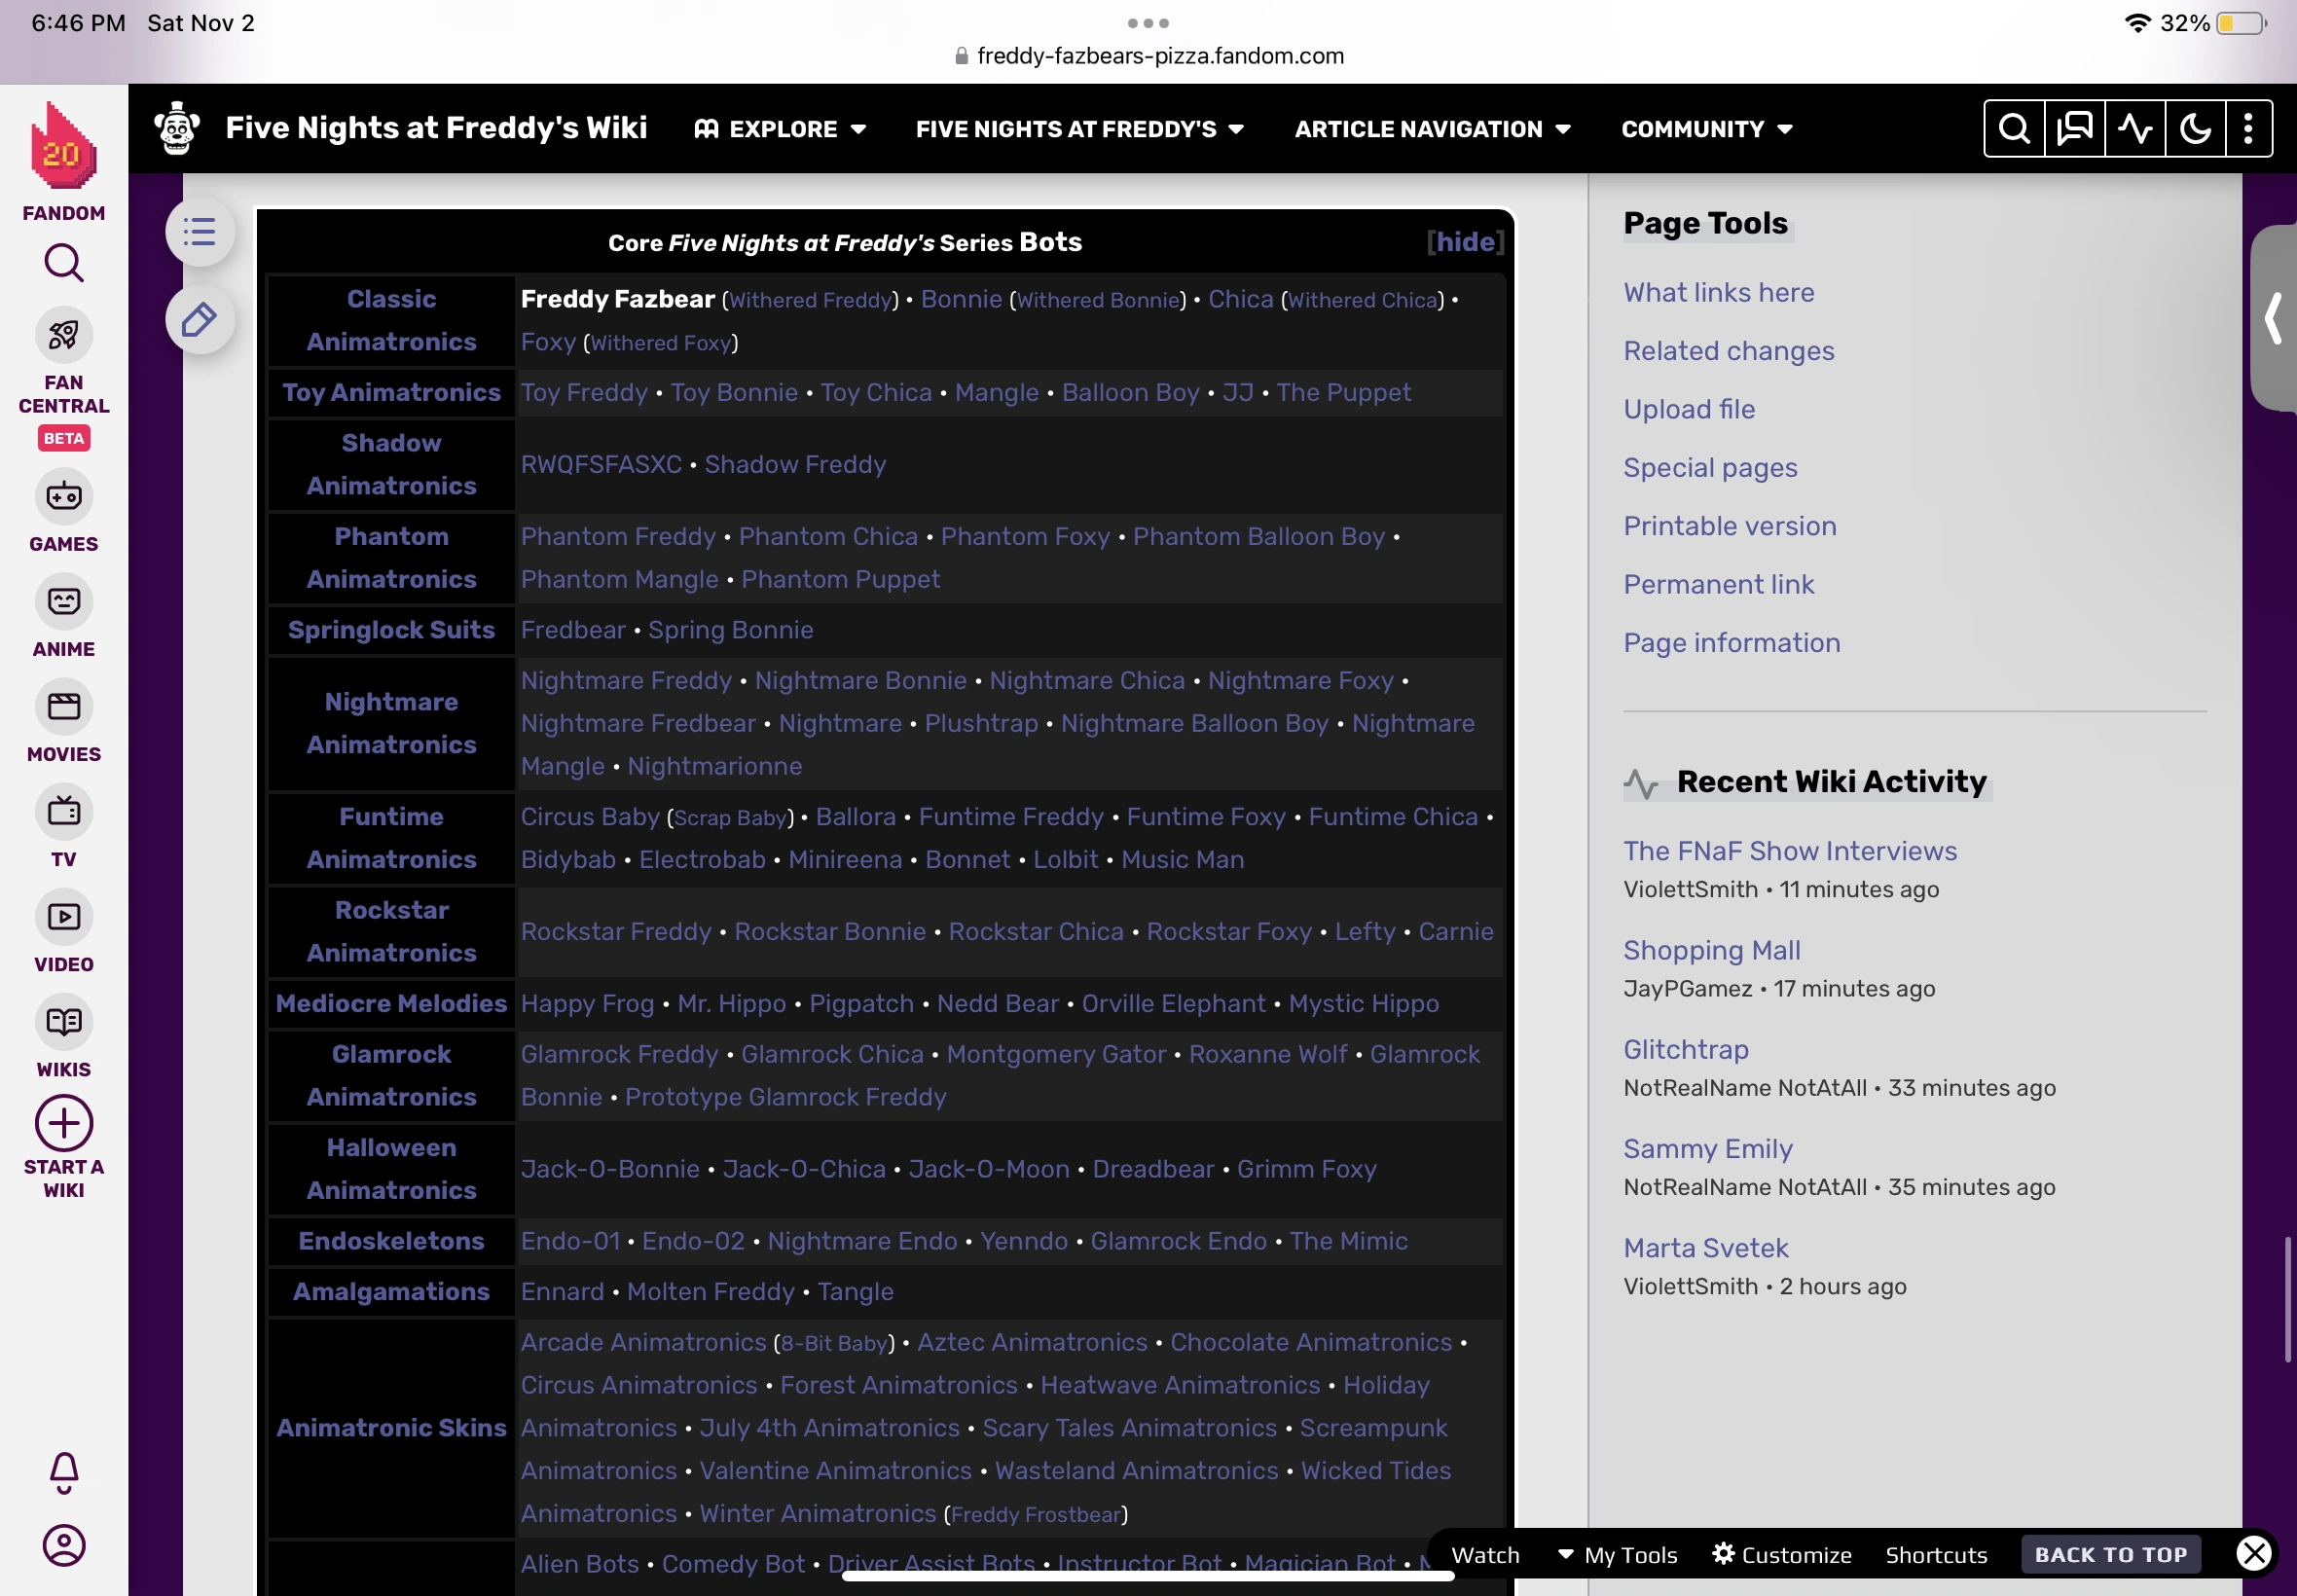Click Watch in the bottom toolbar
This screenshot has height=1596, width=2297.
click(1485, 1555)
